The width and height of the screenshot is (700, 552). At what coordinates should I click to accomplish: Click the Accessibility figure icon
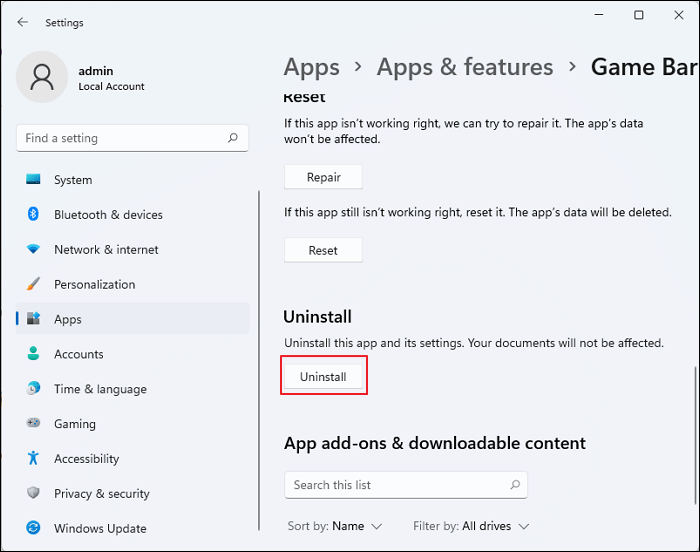point(33,459)
